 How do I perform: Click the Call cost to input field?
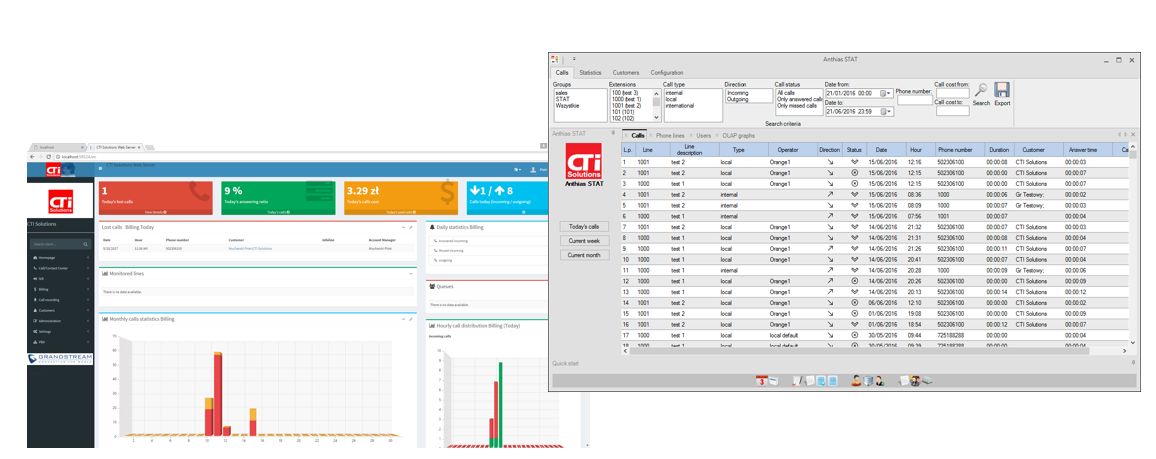coord(952,111)
